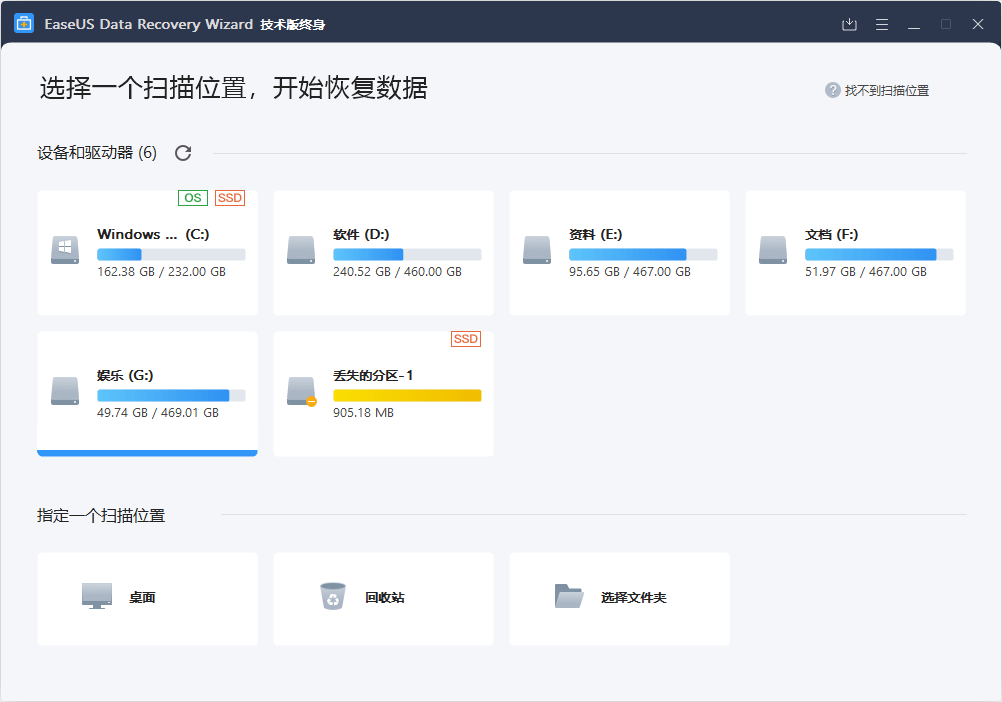Refresh the devices and drives list
Image resolution: width=1002 pixels, height=702 pixels.
click(183, 153)
